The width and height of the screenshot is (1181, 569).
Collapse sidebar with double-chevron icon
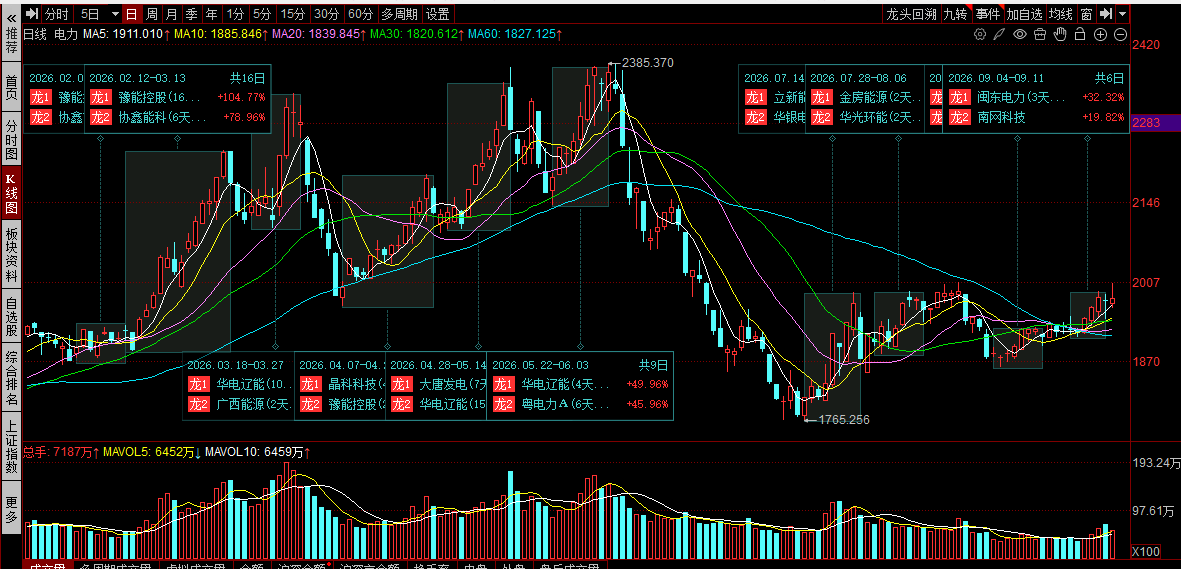(11, 14)
